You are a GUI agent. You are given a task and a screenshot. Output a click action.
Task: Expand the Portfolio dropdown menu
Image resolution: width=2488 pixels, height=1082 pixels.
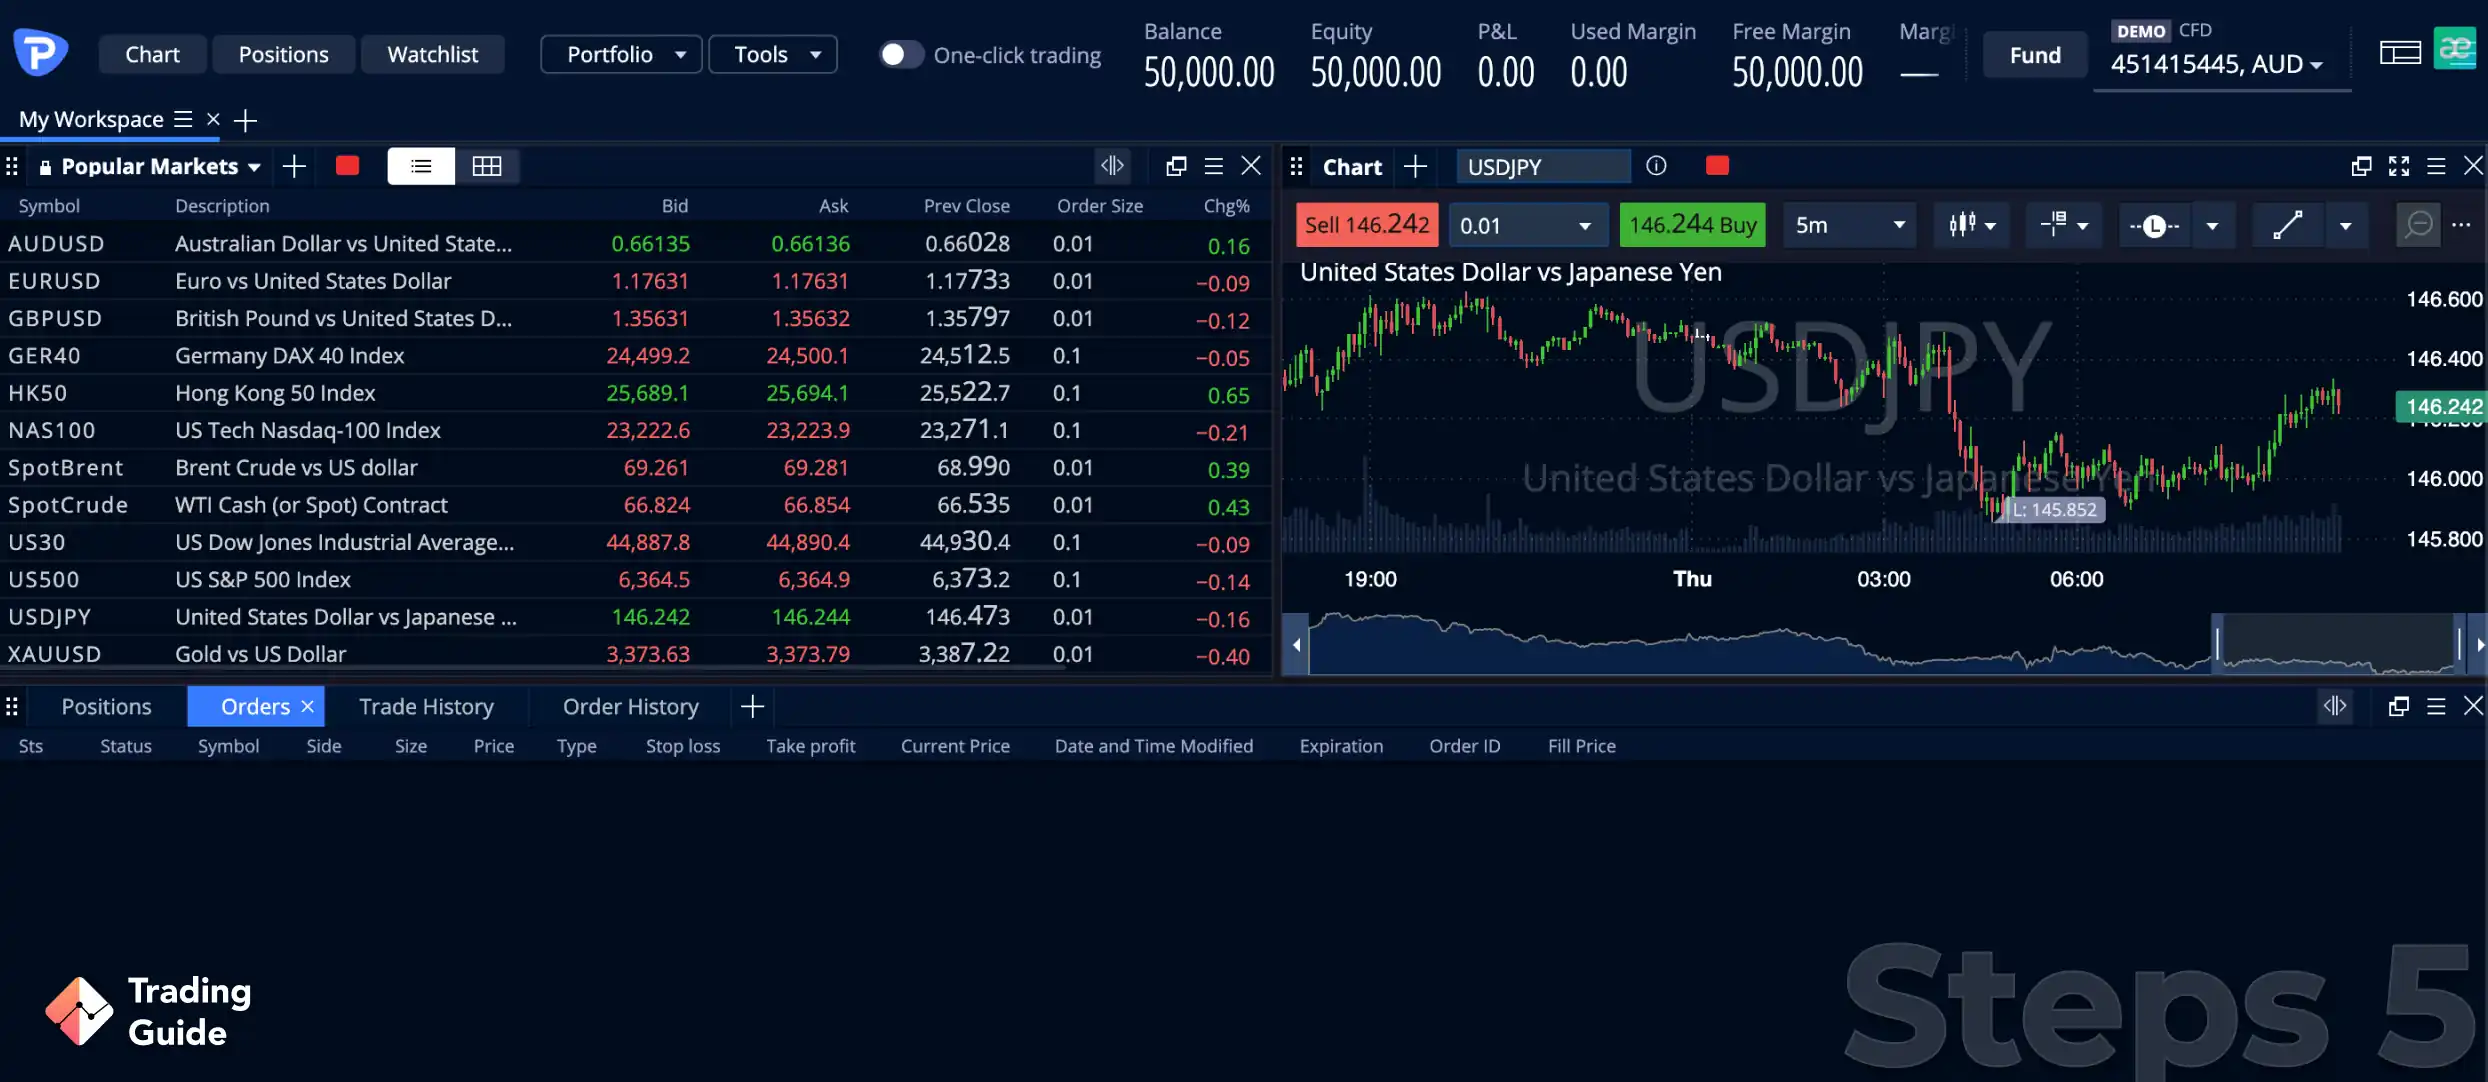(621, 55)
